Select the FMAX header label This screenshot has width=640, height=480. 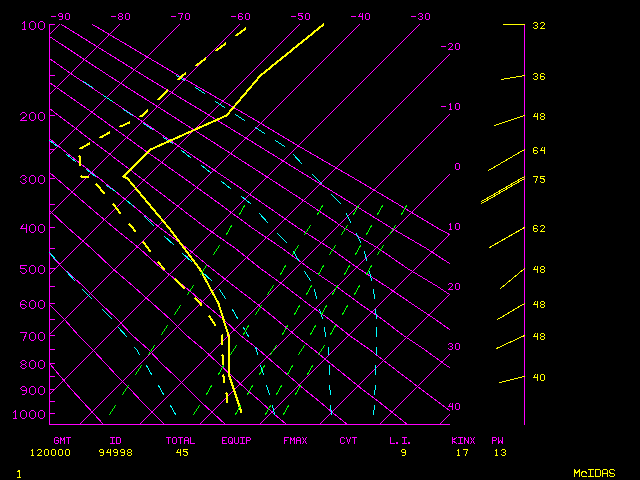click(296, 440)
